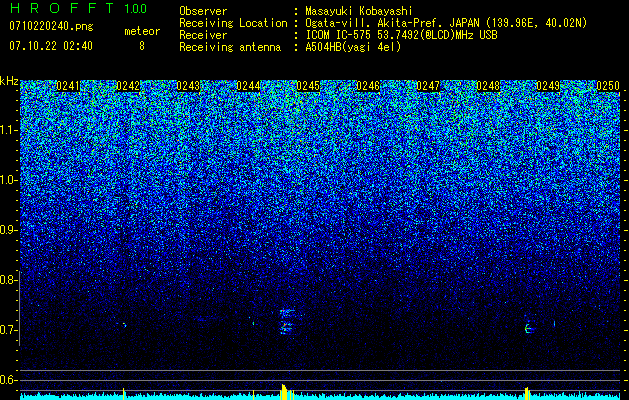The width and height of the screenshot is (629, 400).
Task: Select the filename 0710220240.png
Action: pos(51,27)
